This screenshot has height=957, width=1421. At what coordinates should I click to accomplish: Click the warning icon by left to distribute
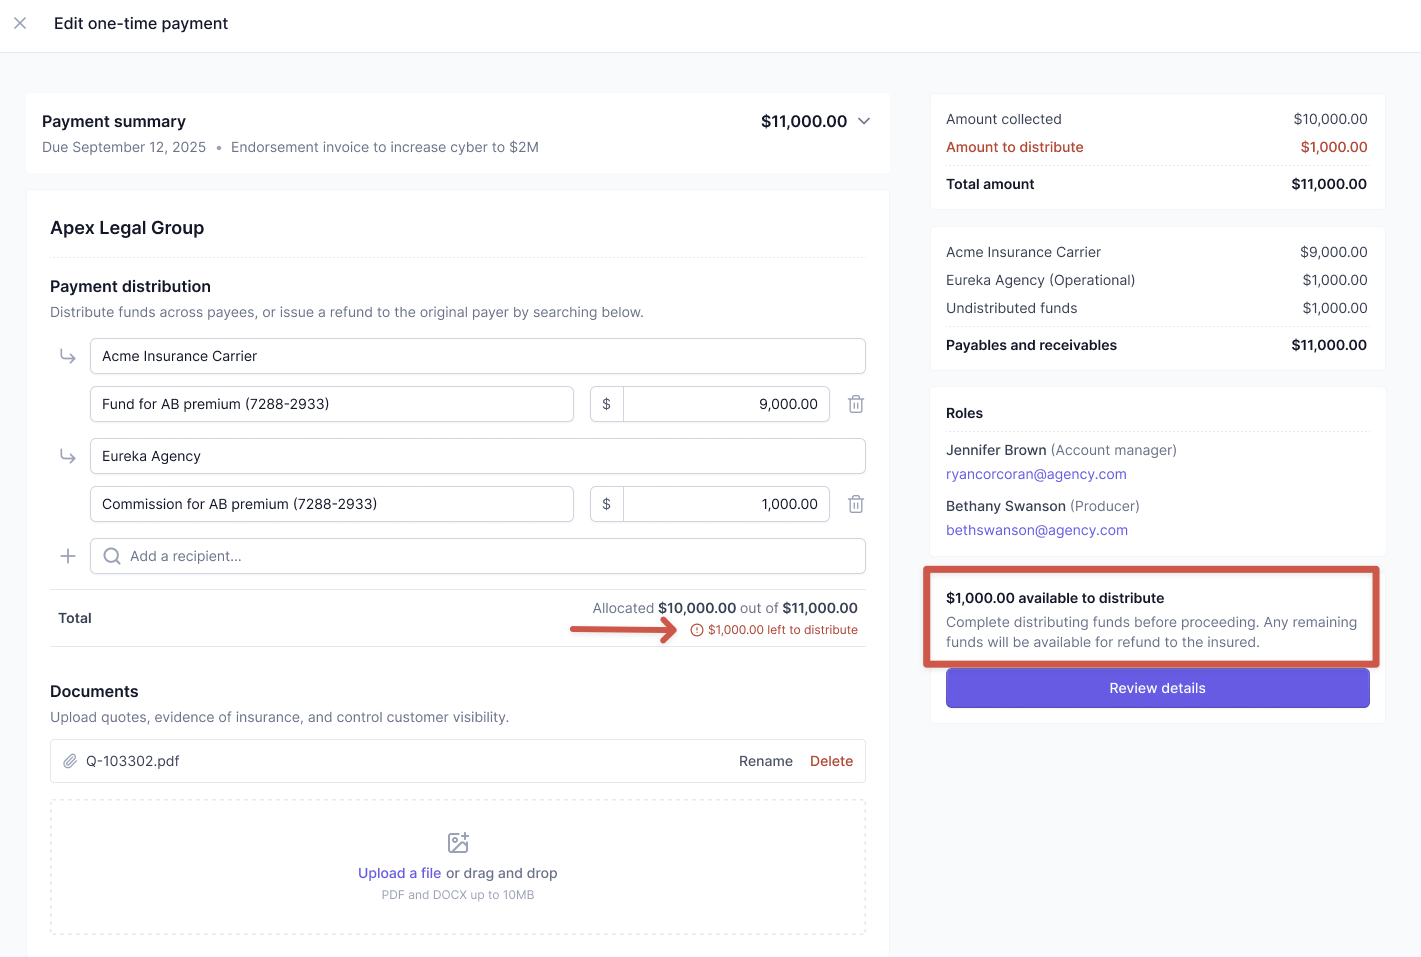pyautogui.click(x=697, y=630)
